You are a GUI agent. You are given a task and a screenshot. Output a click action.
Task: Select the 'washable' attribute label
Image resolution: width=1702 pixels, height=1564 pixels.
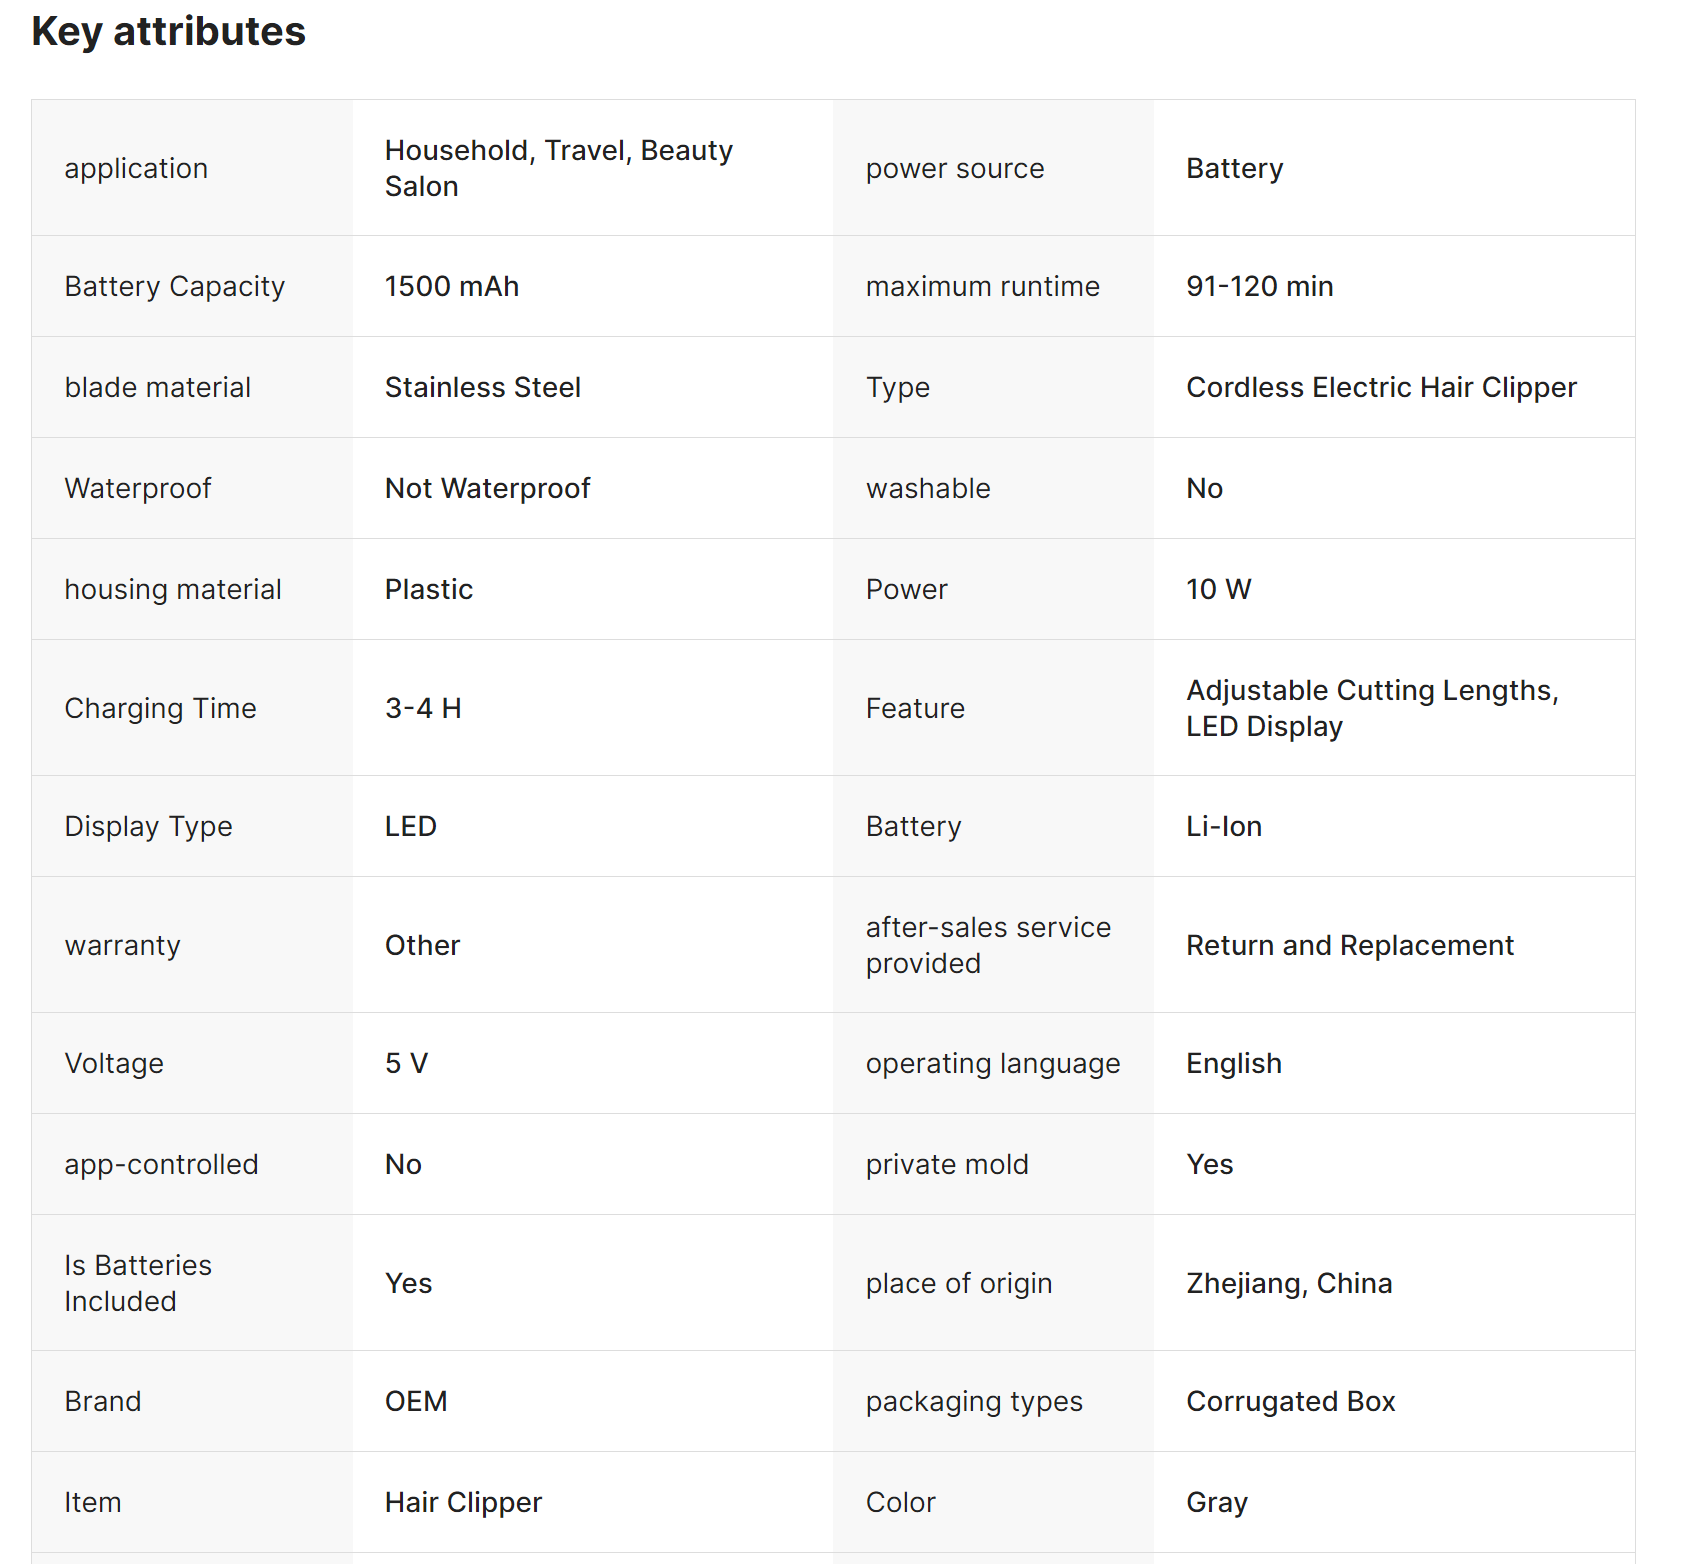pyautogui.click(x=927, y=489)
